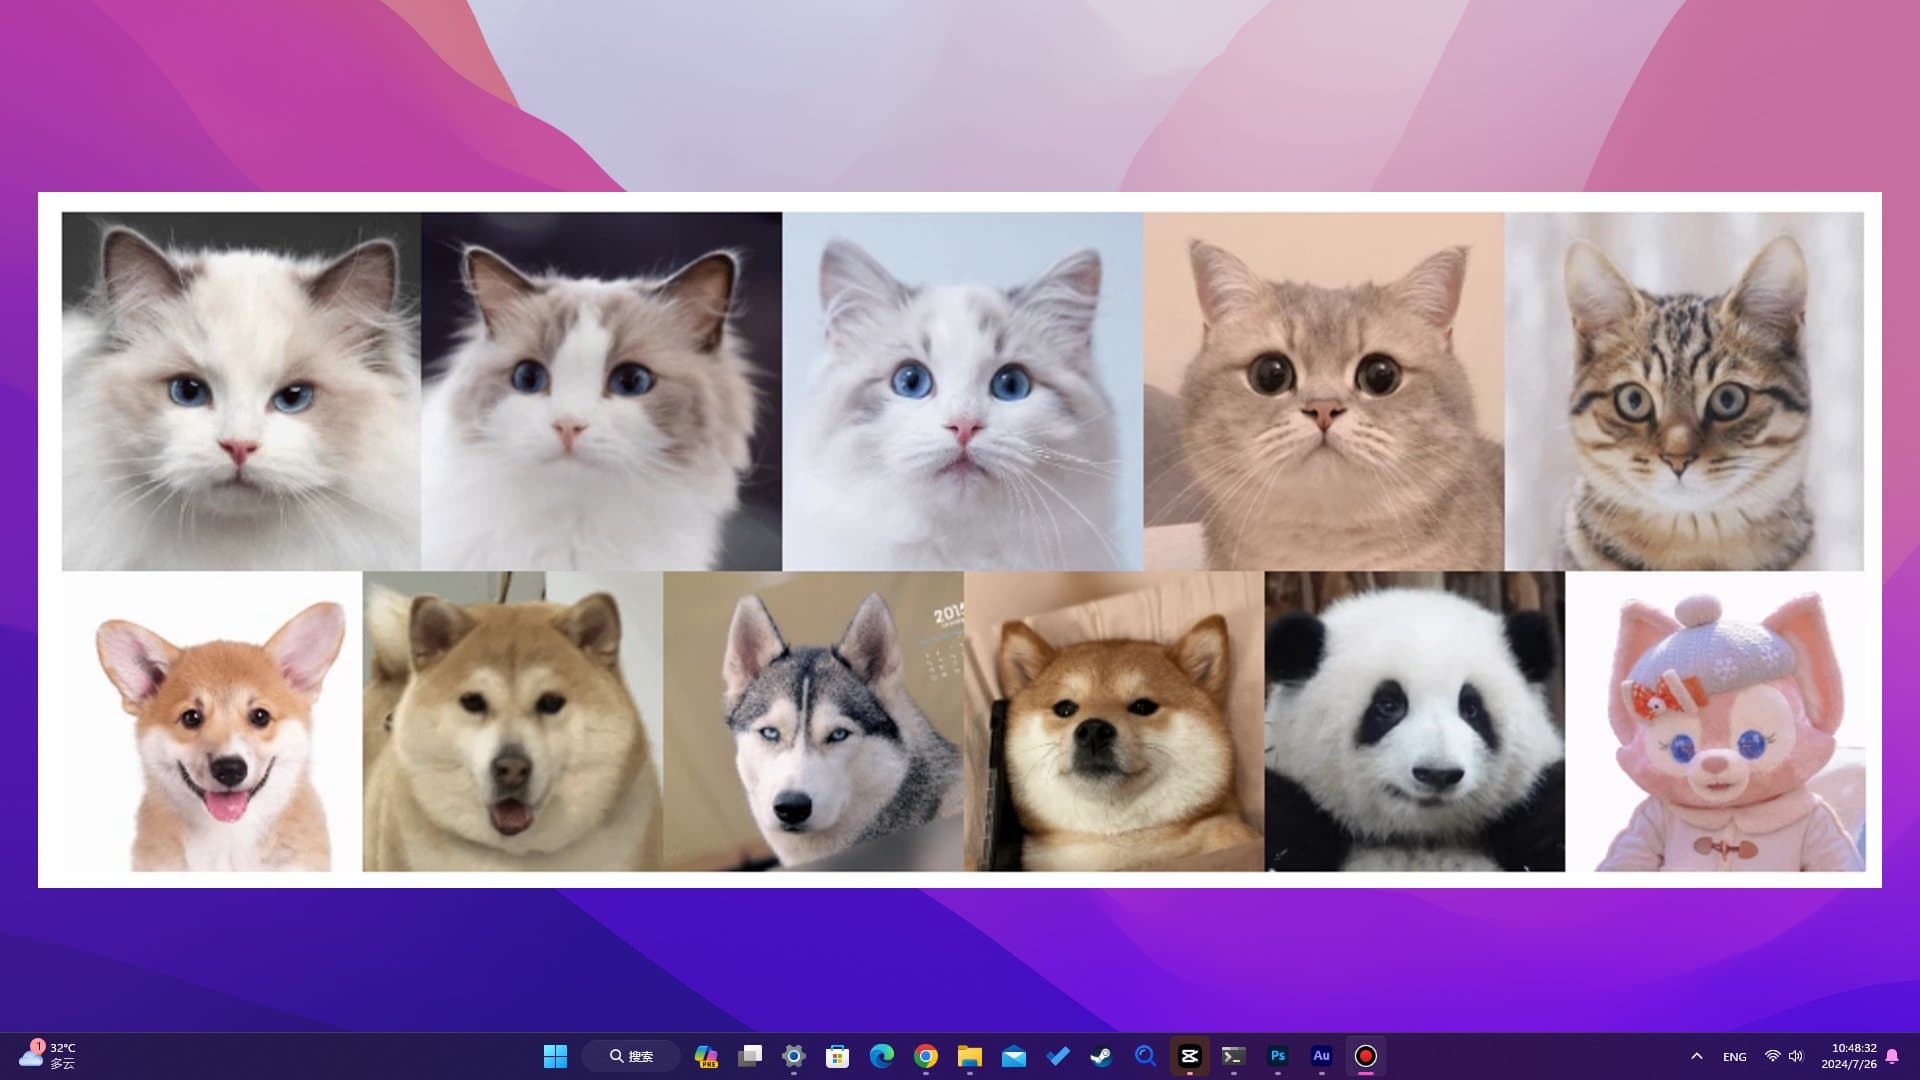Click the panda photo thumbnail
This screenshot has width=1920, height=1080.
pos(1414,721)
